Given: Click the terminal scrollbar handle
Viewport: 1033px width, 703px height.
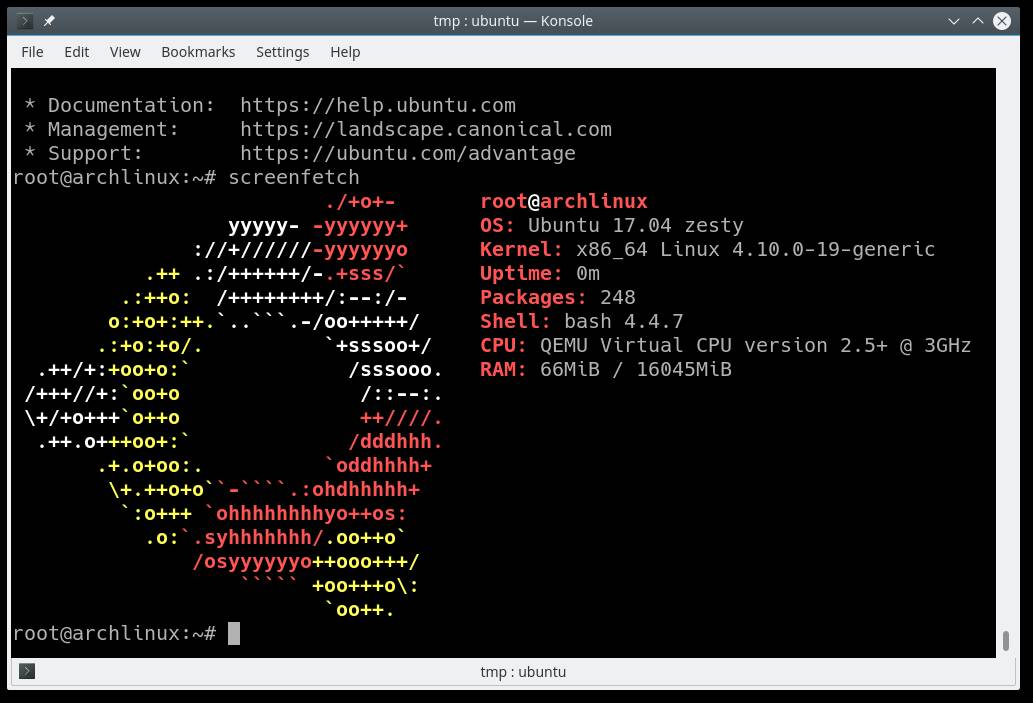Looking at the screenshot, I should (x=1006, y=640).
